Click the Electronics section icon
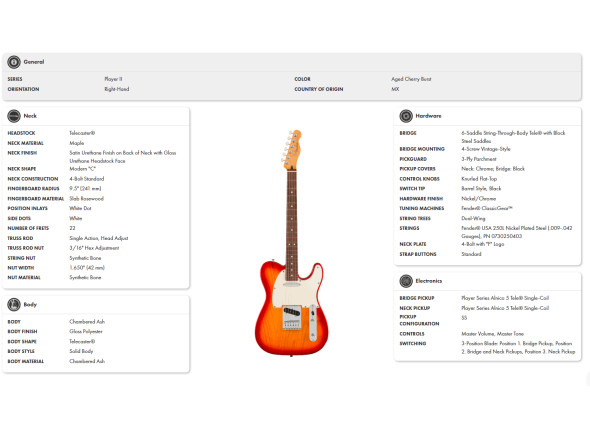This screenshot has width=590, height=434. pos(406,281)
